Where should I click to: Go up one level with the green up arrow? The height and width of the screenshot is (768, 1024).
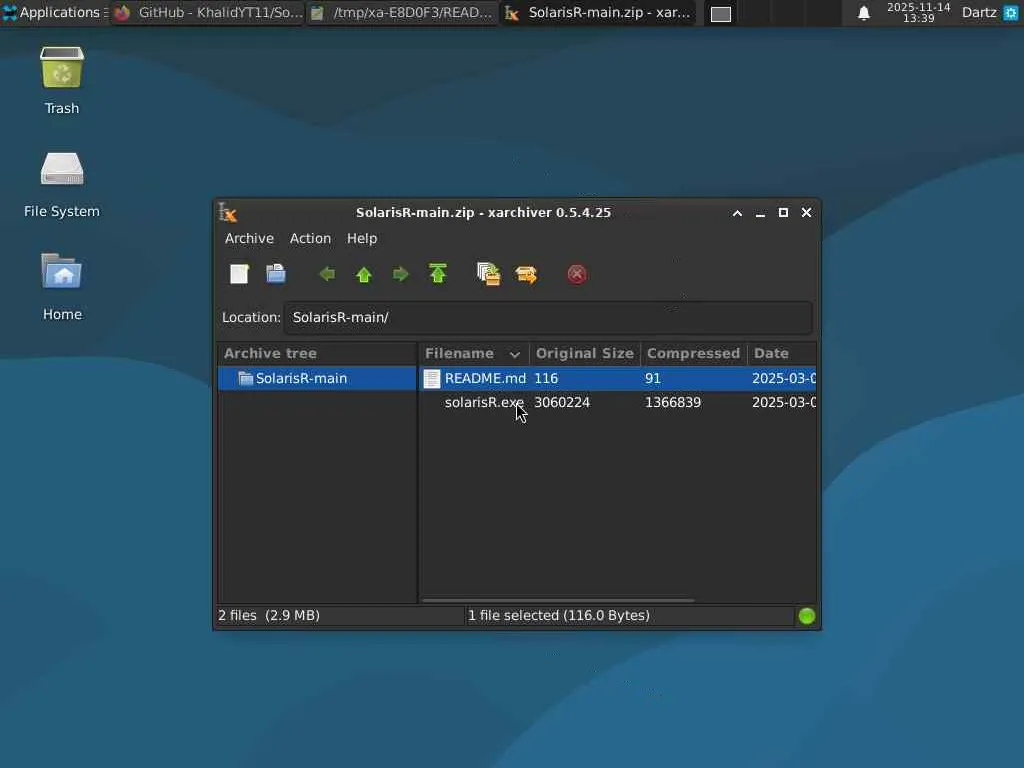click(x=364, y=274)
